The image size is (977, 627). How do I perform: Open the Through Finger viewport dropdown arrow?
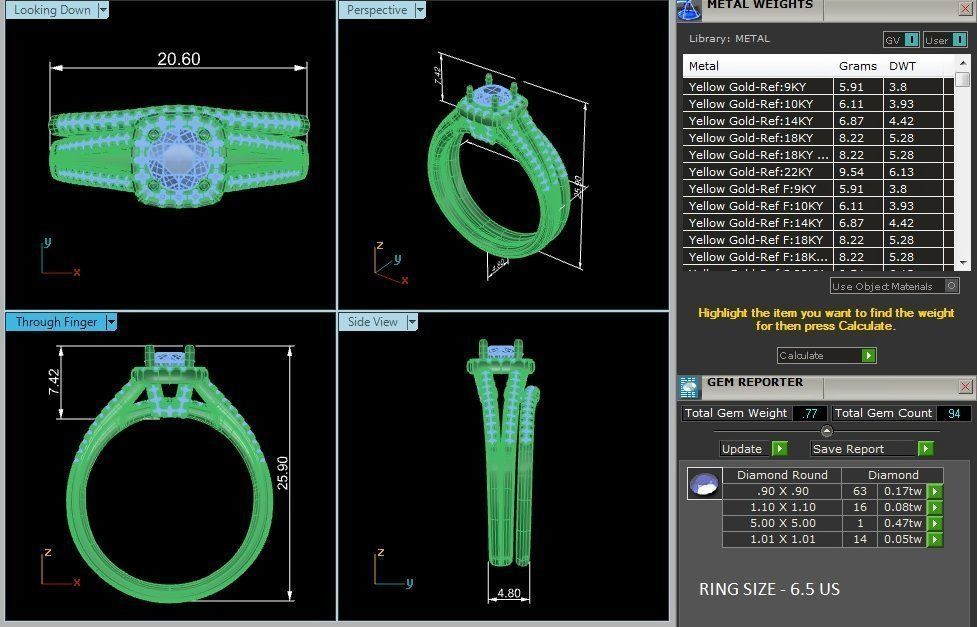111,322
